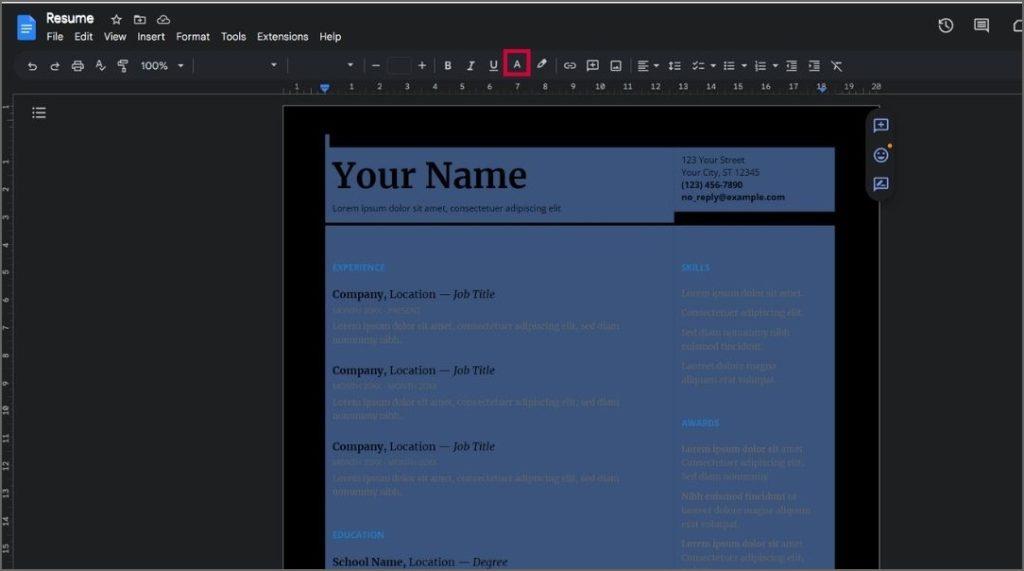Activate the Paint format roller
Viewport: 1024px width, 571px height.
(123, 65)
